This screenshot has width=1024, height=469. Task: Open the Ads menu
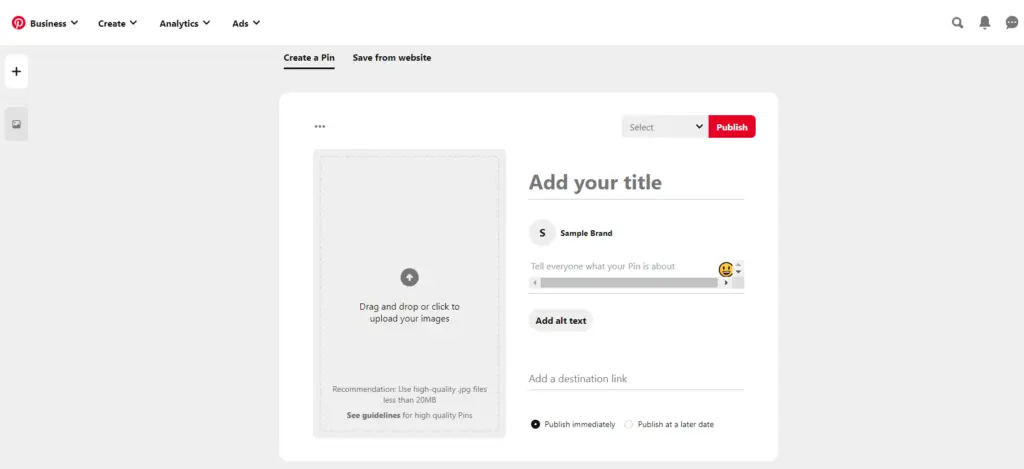coord(246,23)
